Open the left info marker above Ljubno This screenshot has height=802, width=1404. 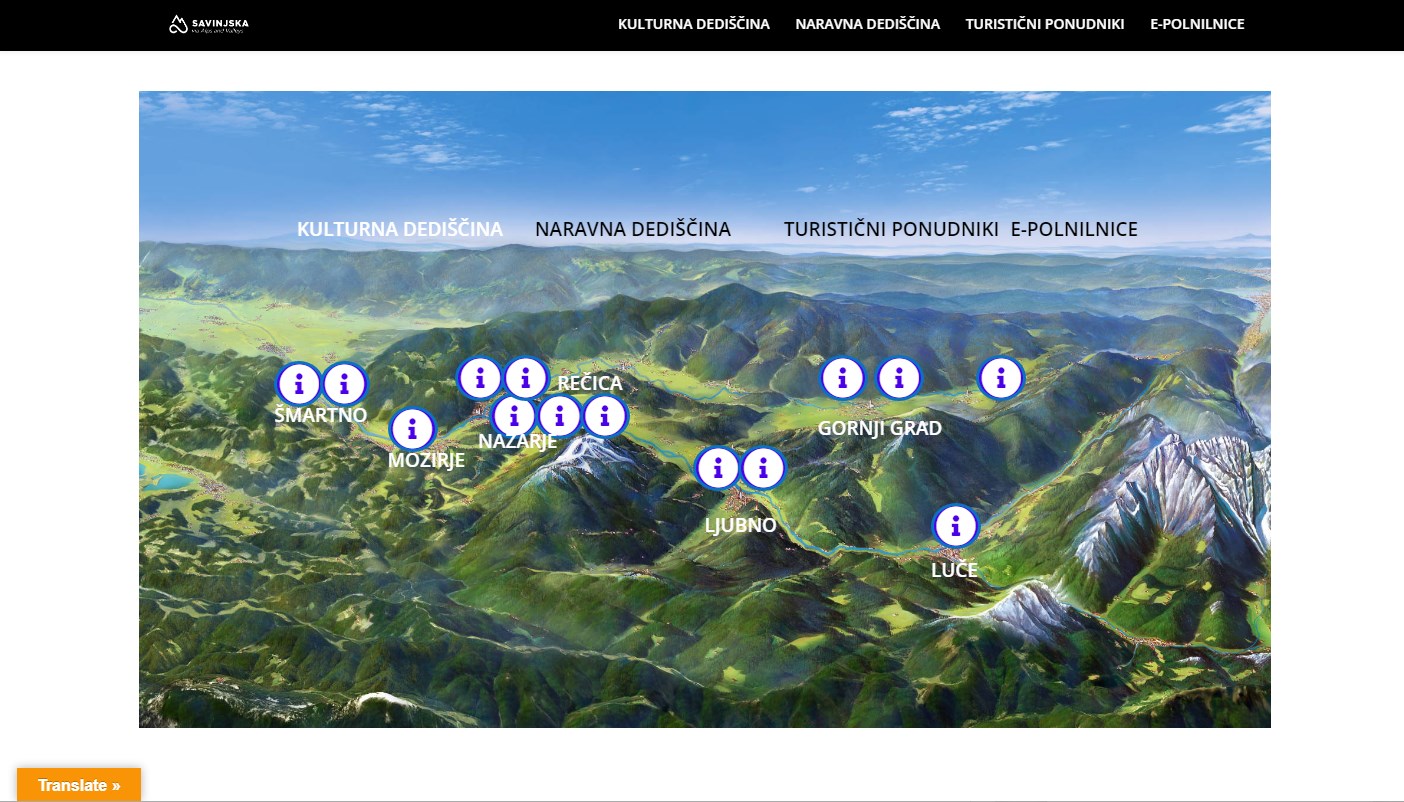(718, 468)
